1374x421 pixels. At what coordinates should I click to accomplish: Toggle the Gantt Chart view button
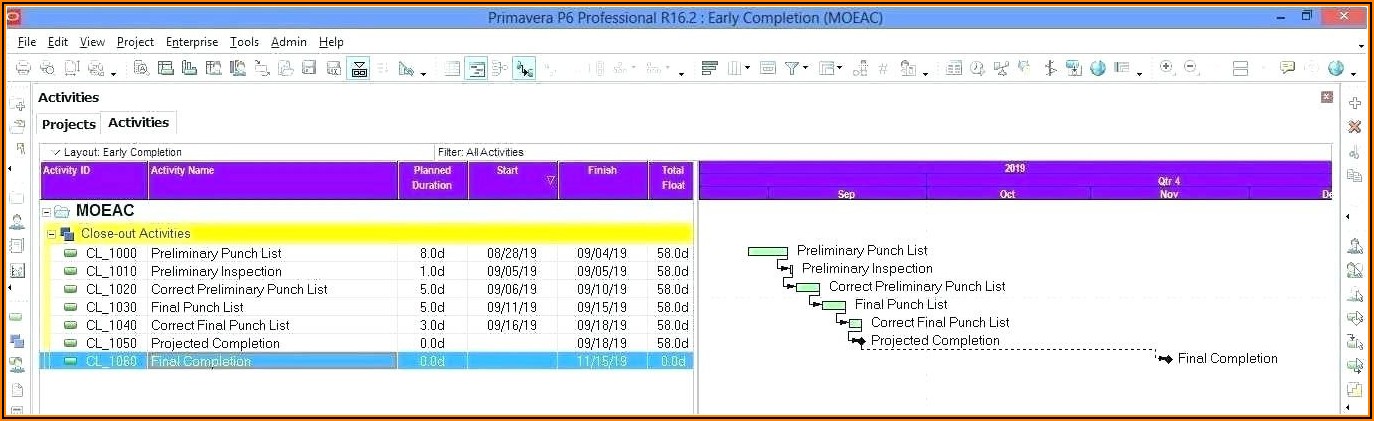(x=477, y=69)
